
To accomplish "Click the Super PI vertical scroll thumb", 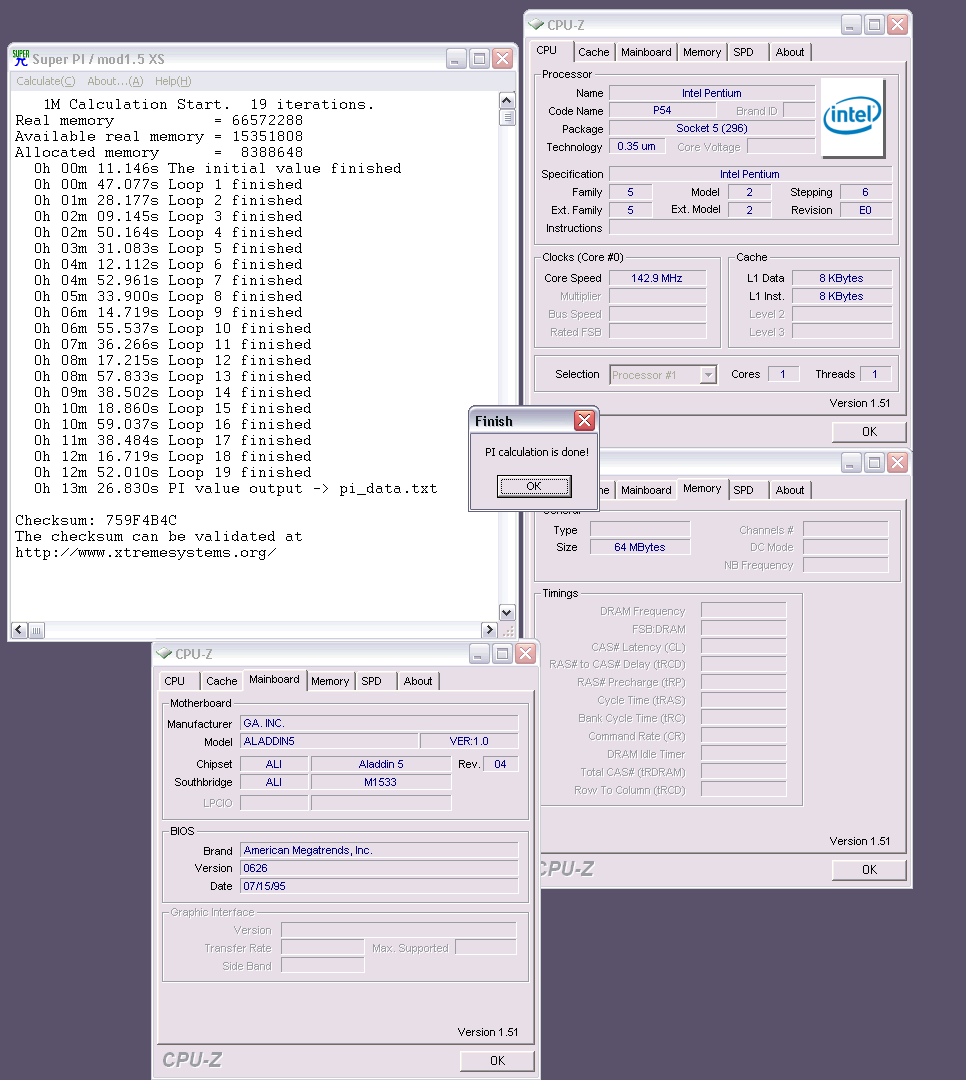I will pyautogui.click(x=506, y=117).
